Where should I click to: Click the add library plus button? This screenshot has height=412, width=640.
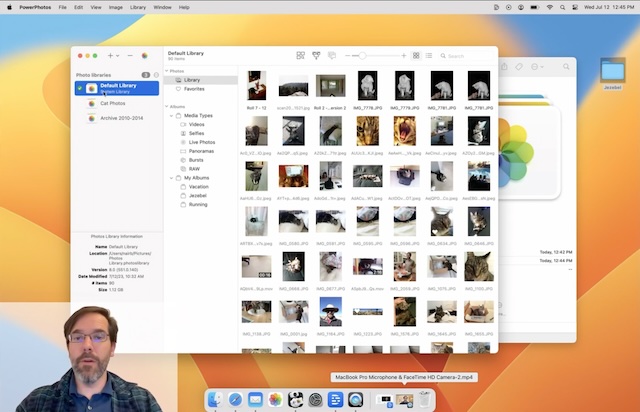click(110, 56)
